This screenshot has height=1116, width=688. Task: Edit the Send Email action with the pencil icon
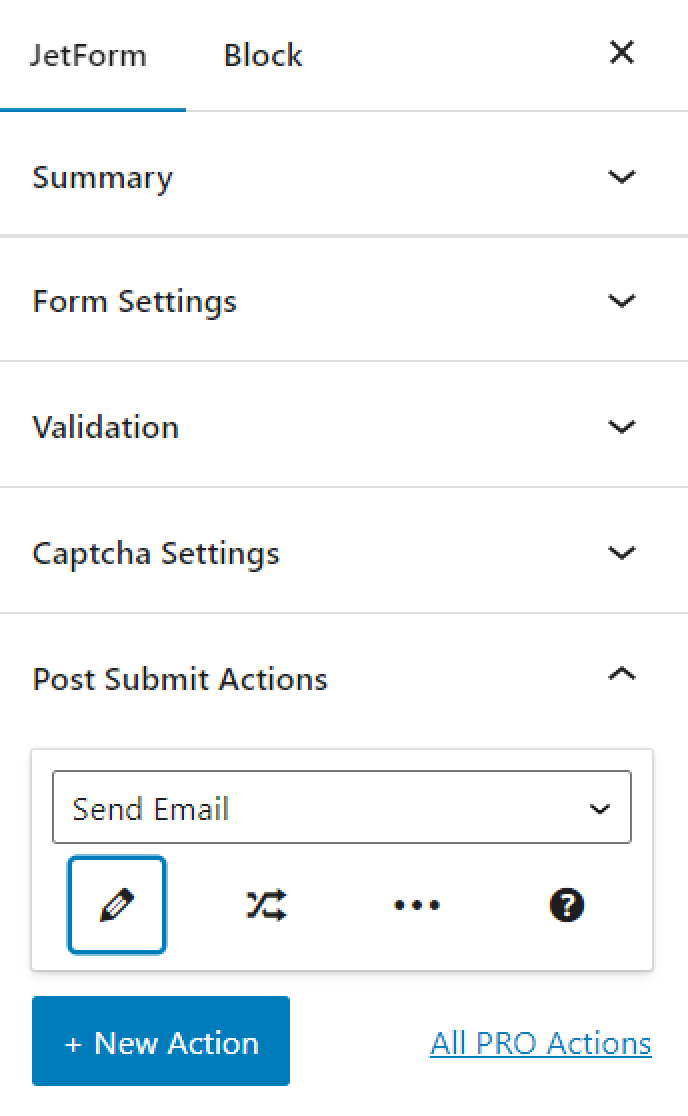(x=116, y=905)
